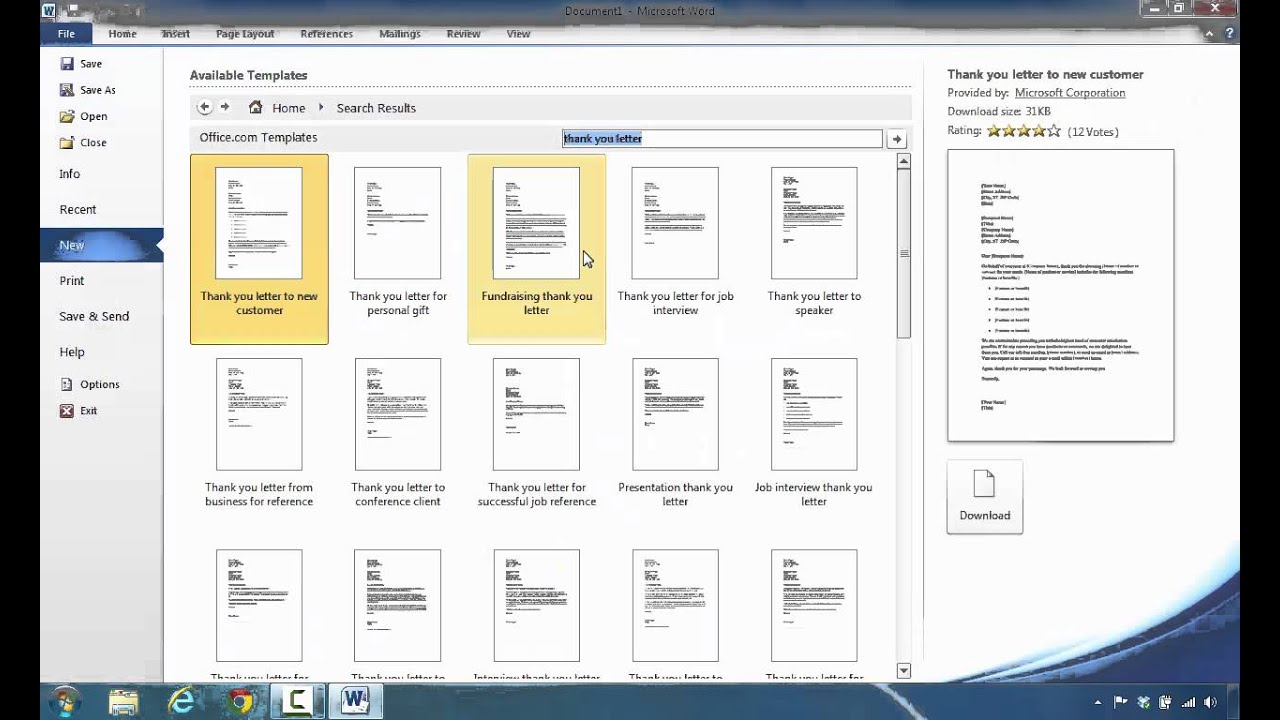This screenshot has height=720, width=1280.
Task: Open the References tab
Action: pyautogui.click(x=327, y=33)
